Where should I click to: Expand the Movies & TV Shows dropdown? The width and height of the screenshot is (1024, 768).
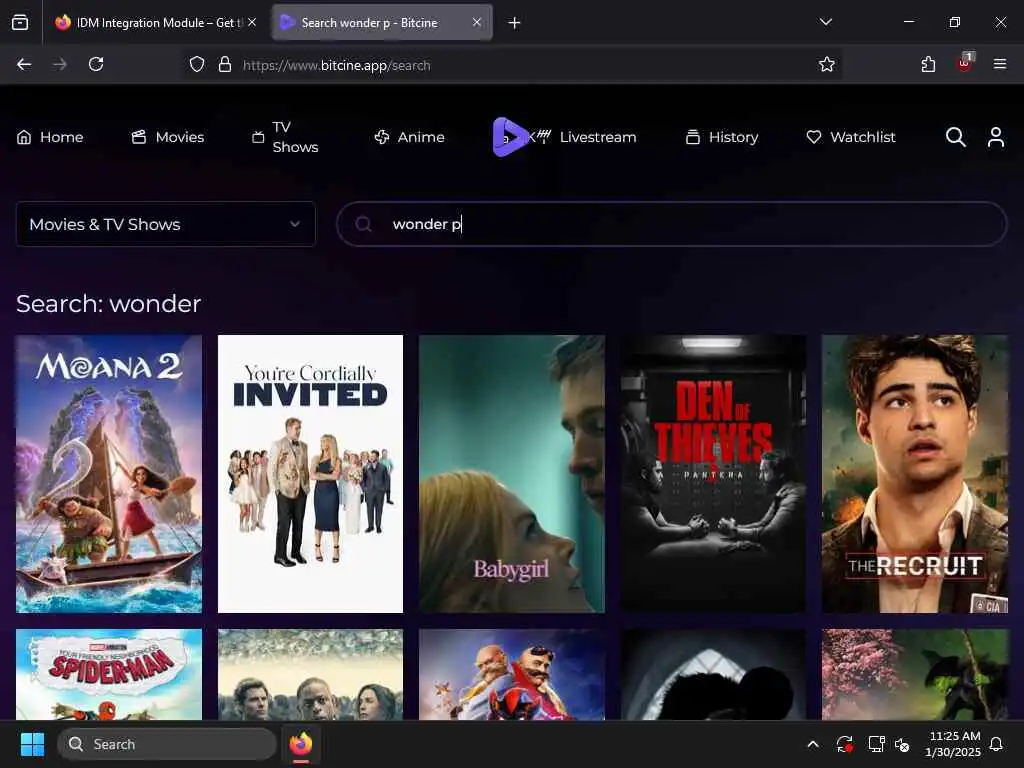166,224
